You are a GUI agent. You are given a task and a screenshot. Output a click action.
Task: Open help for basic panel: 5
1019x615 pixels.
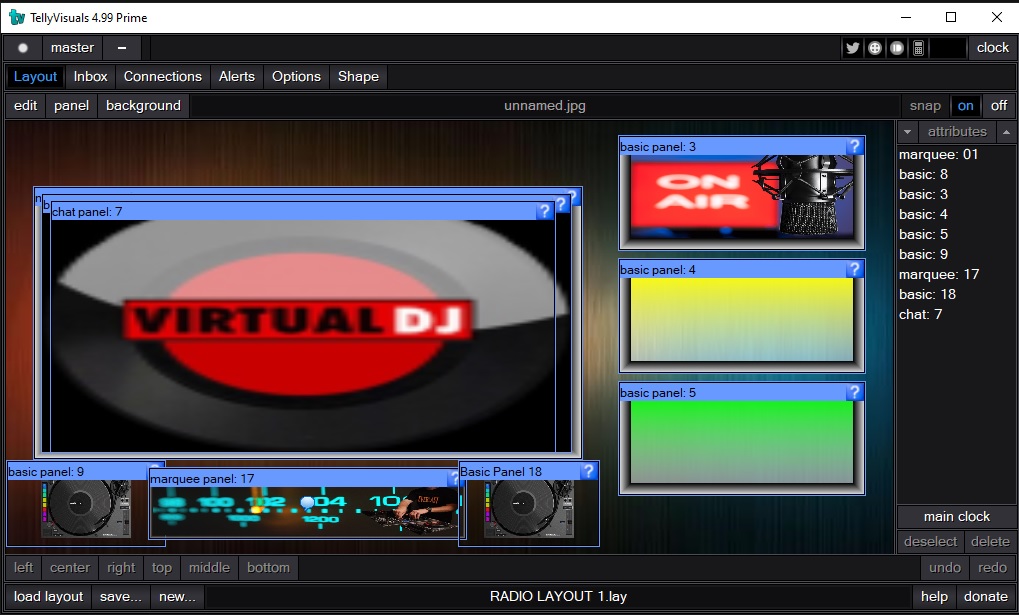click(x=855, y=392)
